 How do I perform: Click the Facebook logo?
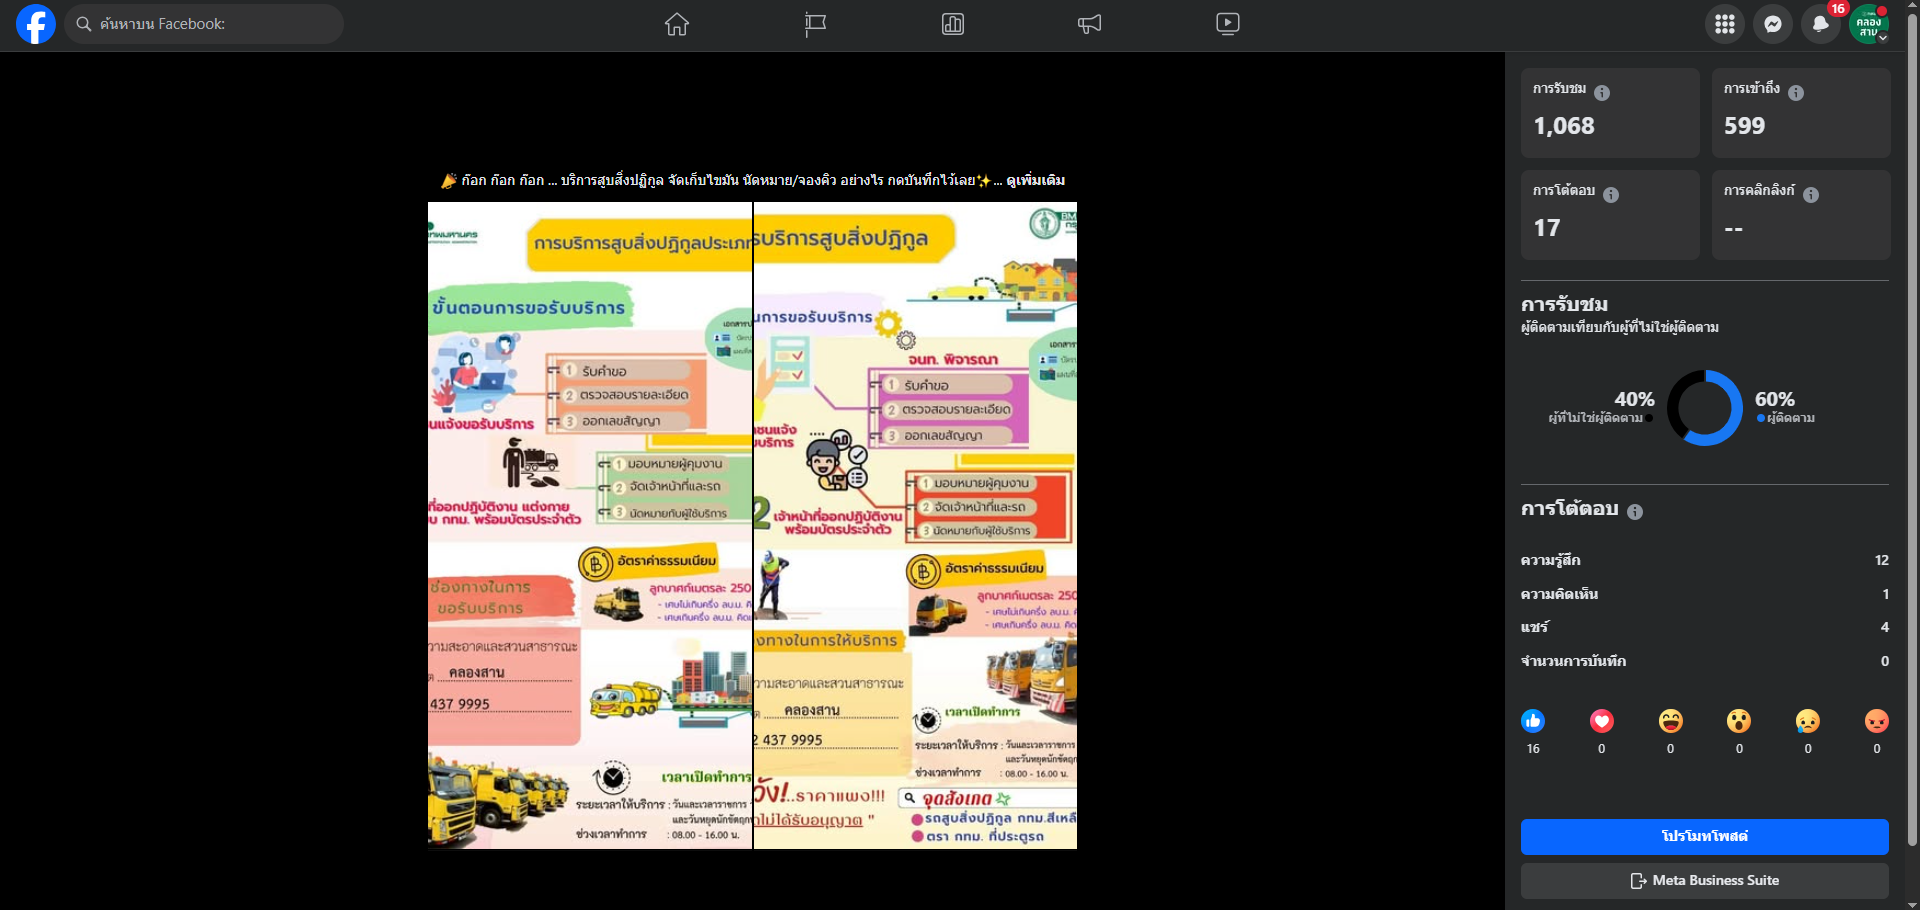tap(36, 24)
